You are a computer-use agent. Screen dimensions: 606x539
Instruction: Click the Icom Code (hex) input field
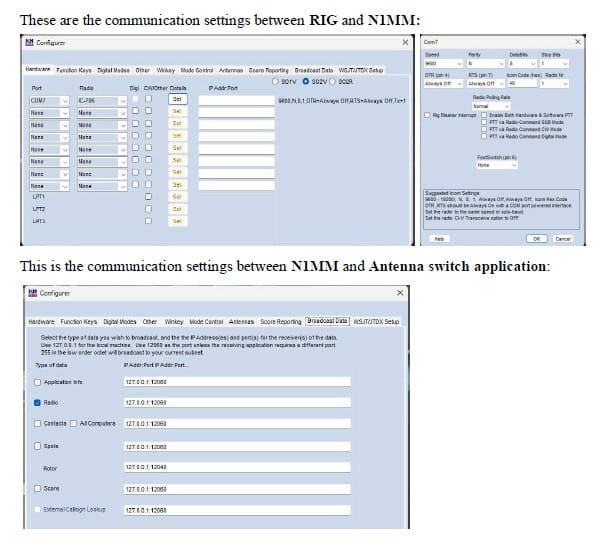click(522, 83)
